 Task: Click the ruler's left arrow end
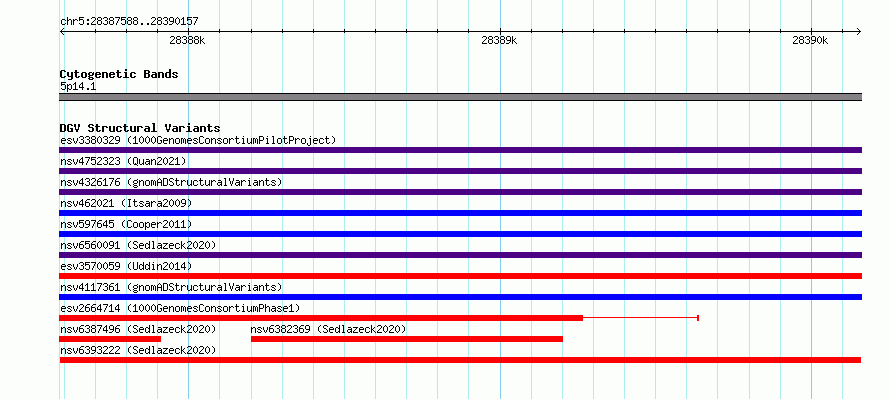pos(62,31)
